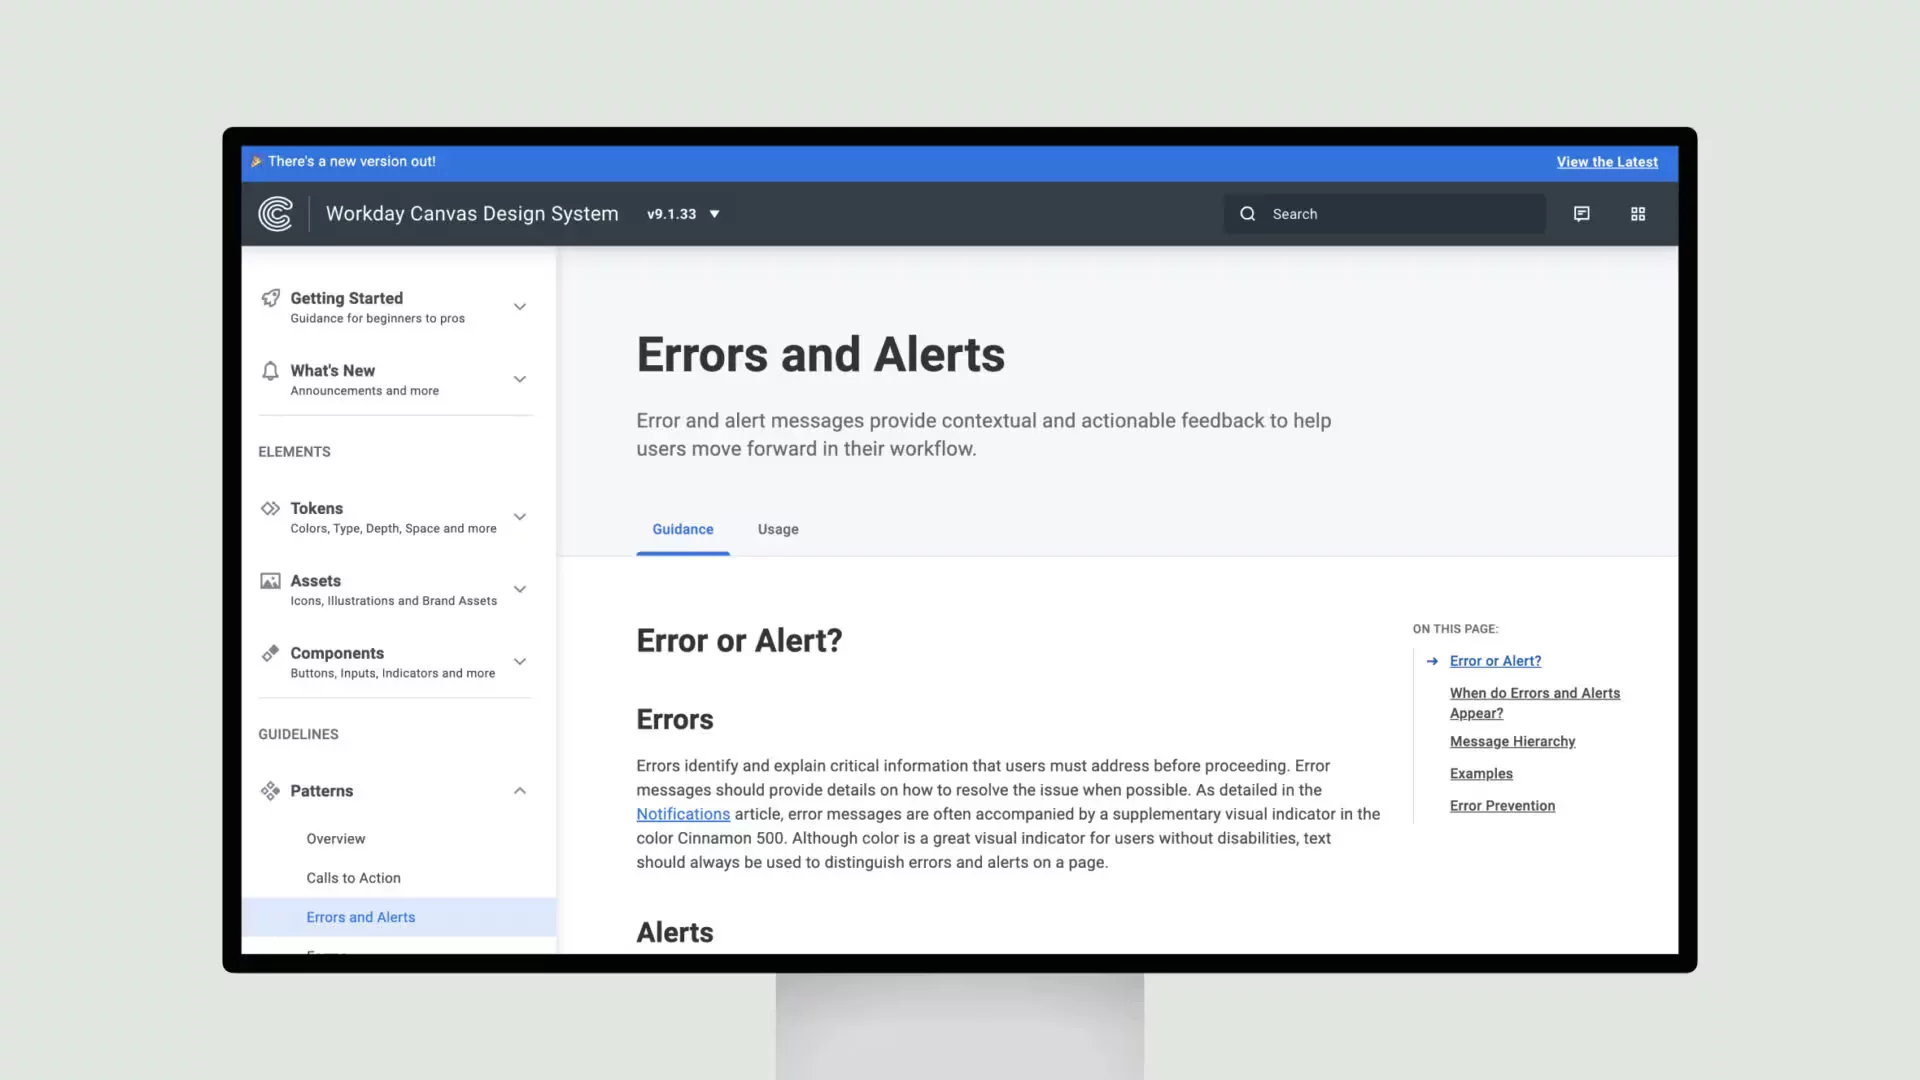This screenshot has width=1920, height=1080.
Task: Click the search magnifier icon
Action: (x=1246, y=214)
